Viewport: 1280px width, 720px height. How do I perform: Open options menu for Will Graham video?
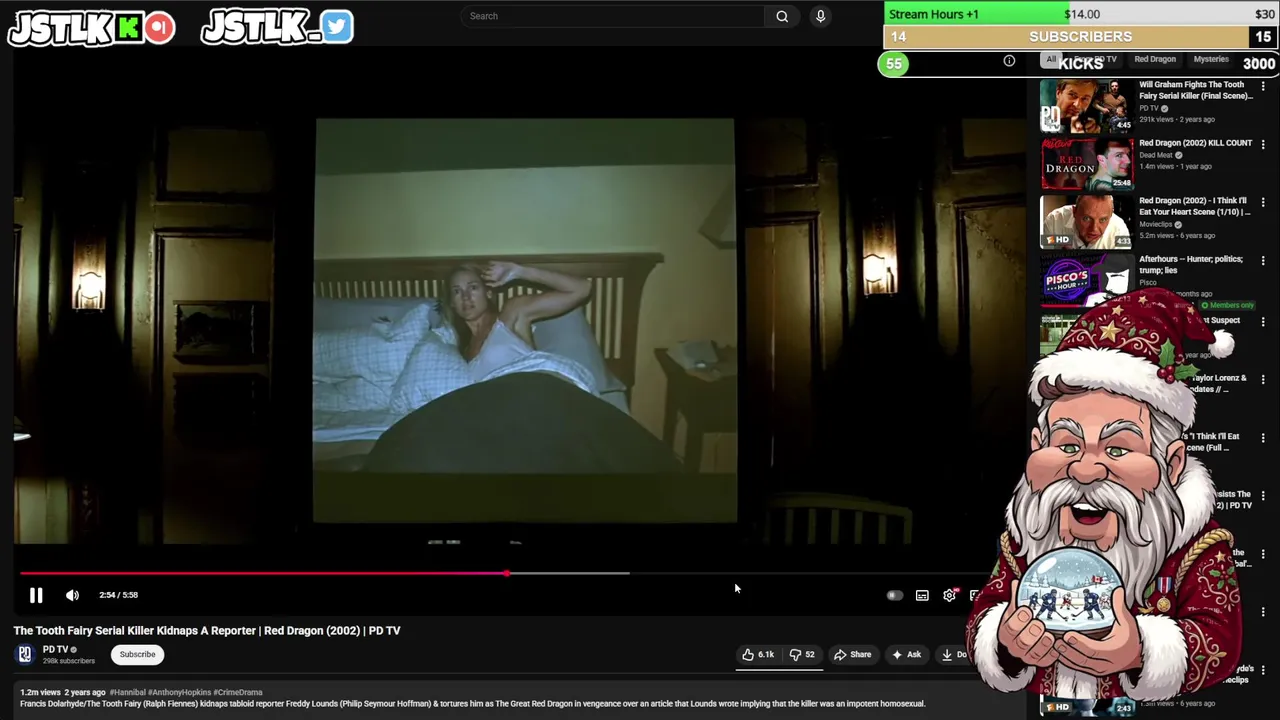[1263, 87]
